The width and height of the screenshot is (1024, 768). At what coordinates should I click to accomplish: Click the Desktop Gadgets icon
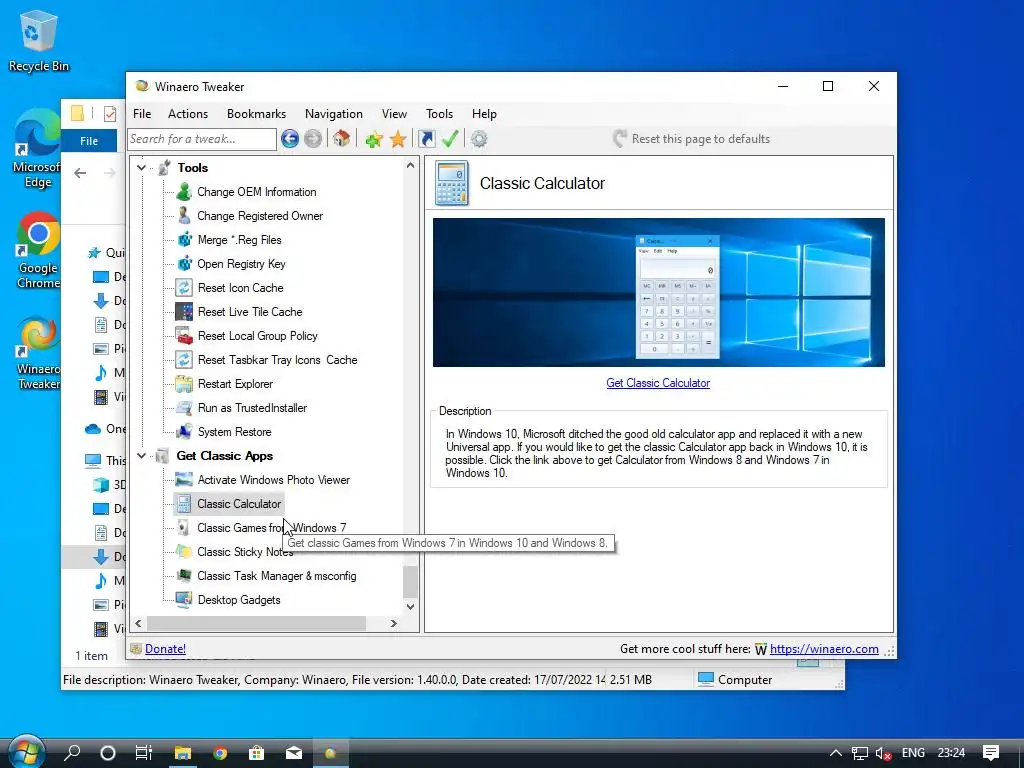tap(184, 600)
